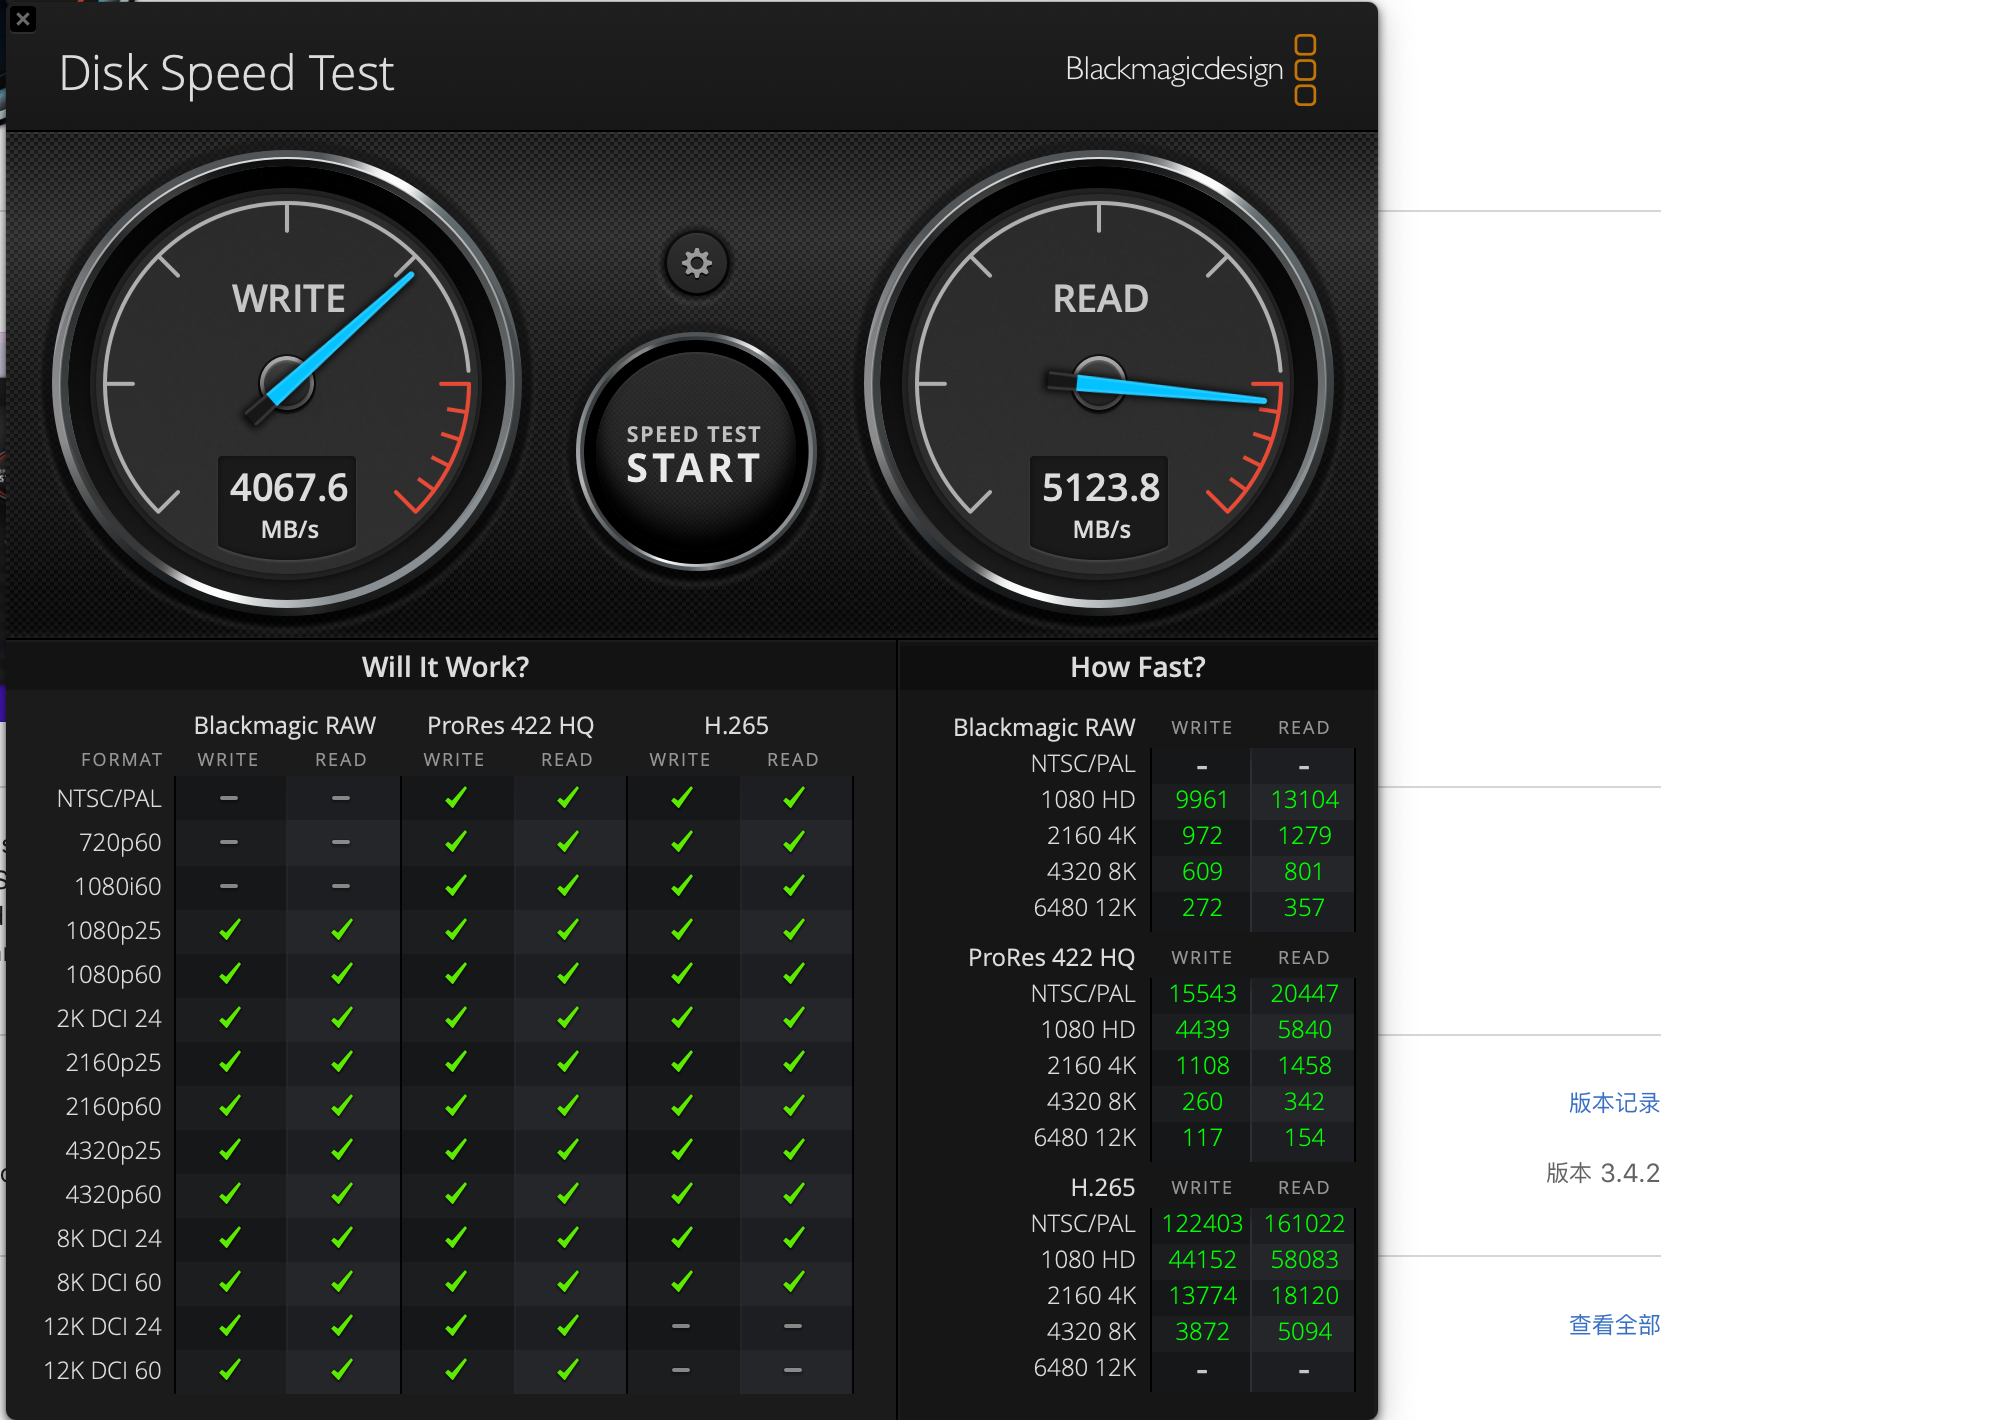The height and width of the screenshot is (1420, 2010).
Task: Click the 8K DCI 60 format label
Action: click(x=109, y=1282)
